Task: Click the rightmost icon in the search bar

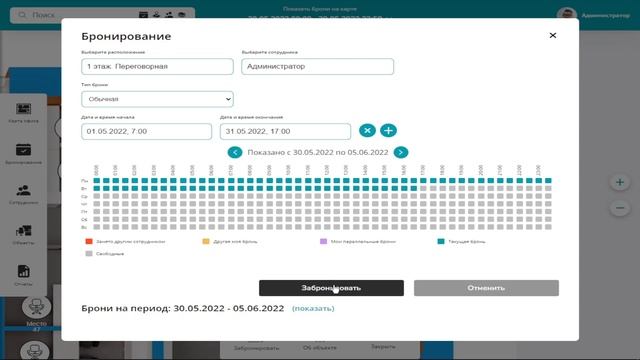Action: tap(182, 15)
